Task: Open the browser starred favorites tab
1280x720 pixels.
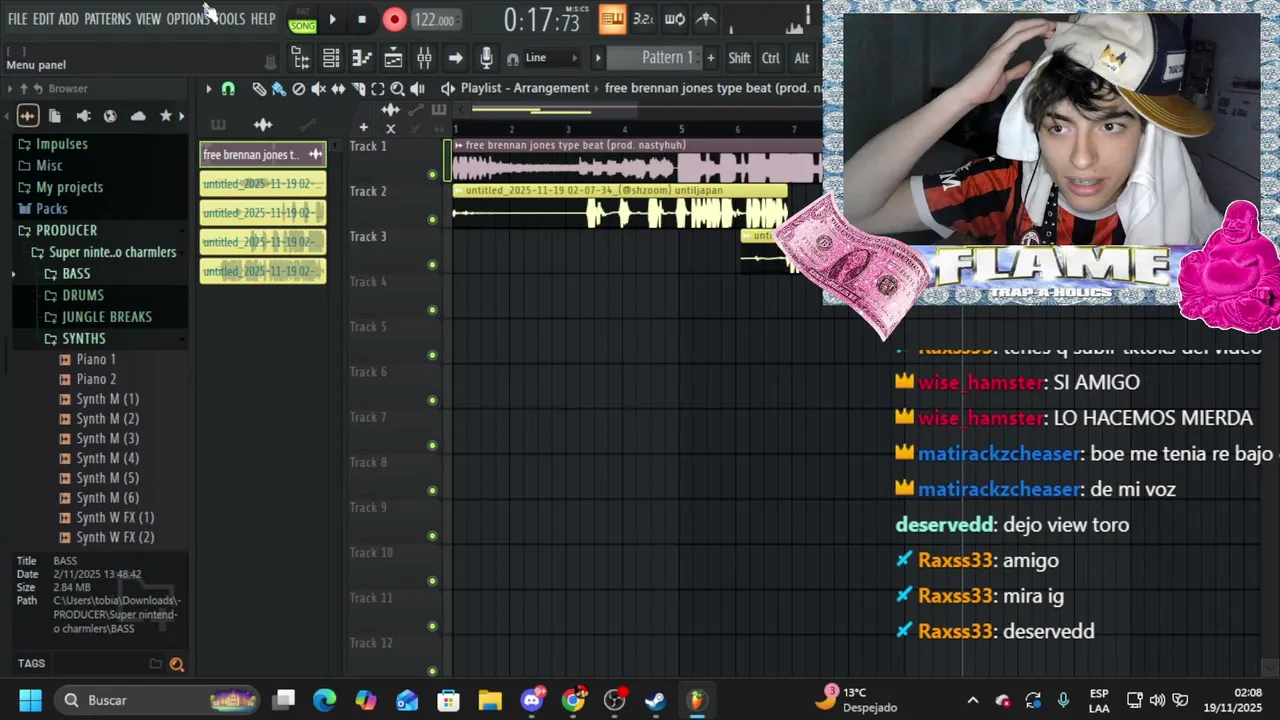Action: [166, 116]
